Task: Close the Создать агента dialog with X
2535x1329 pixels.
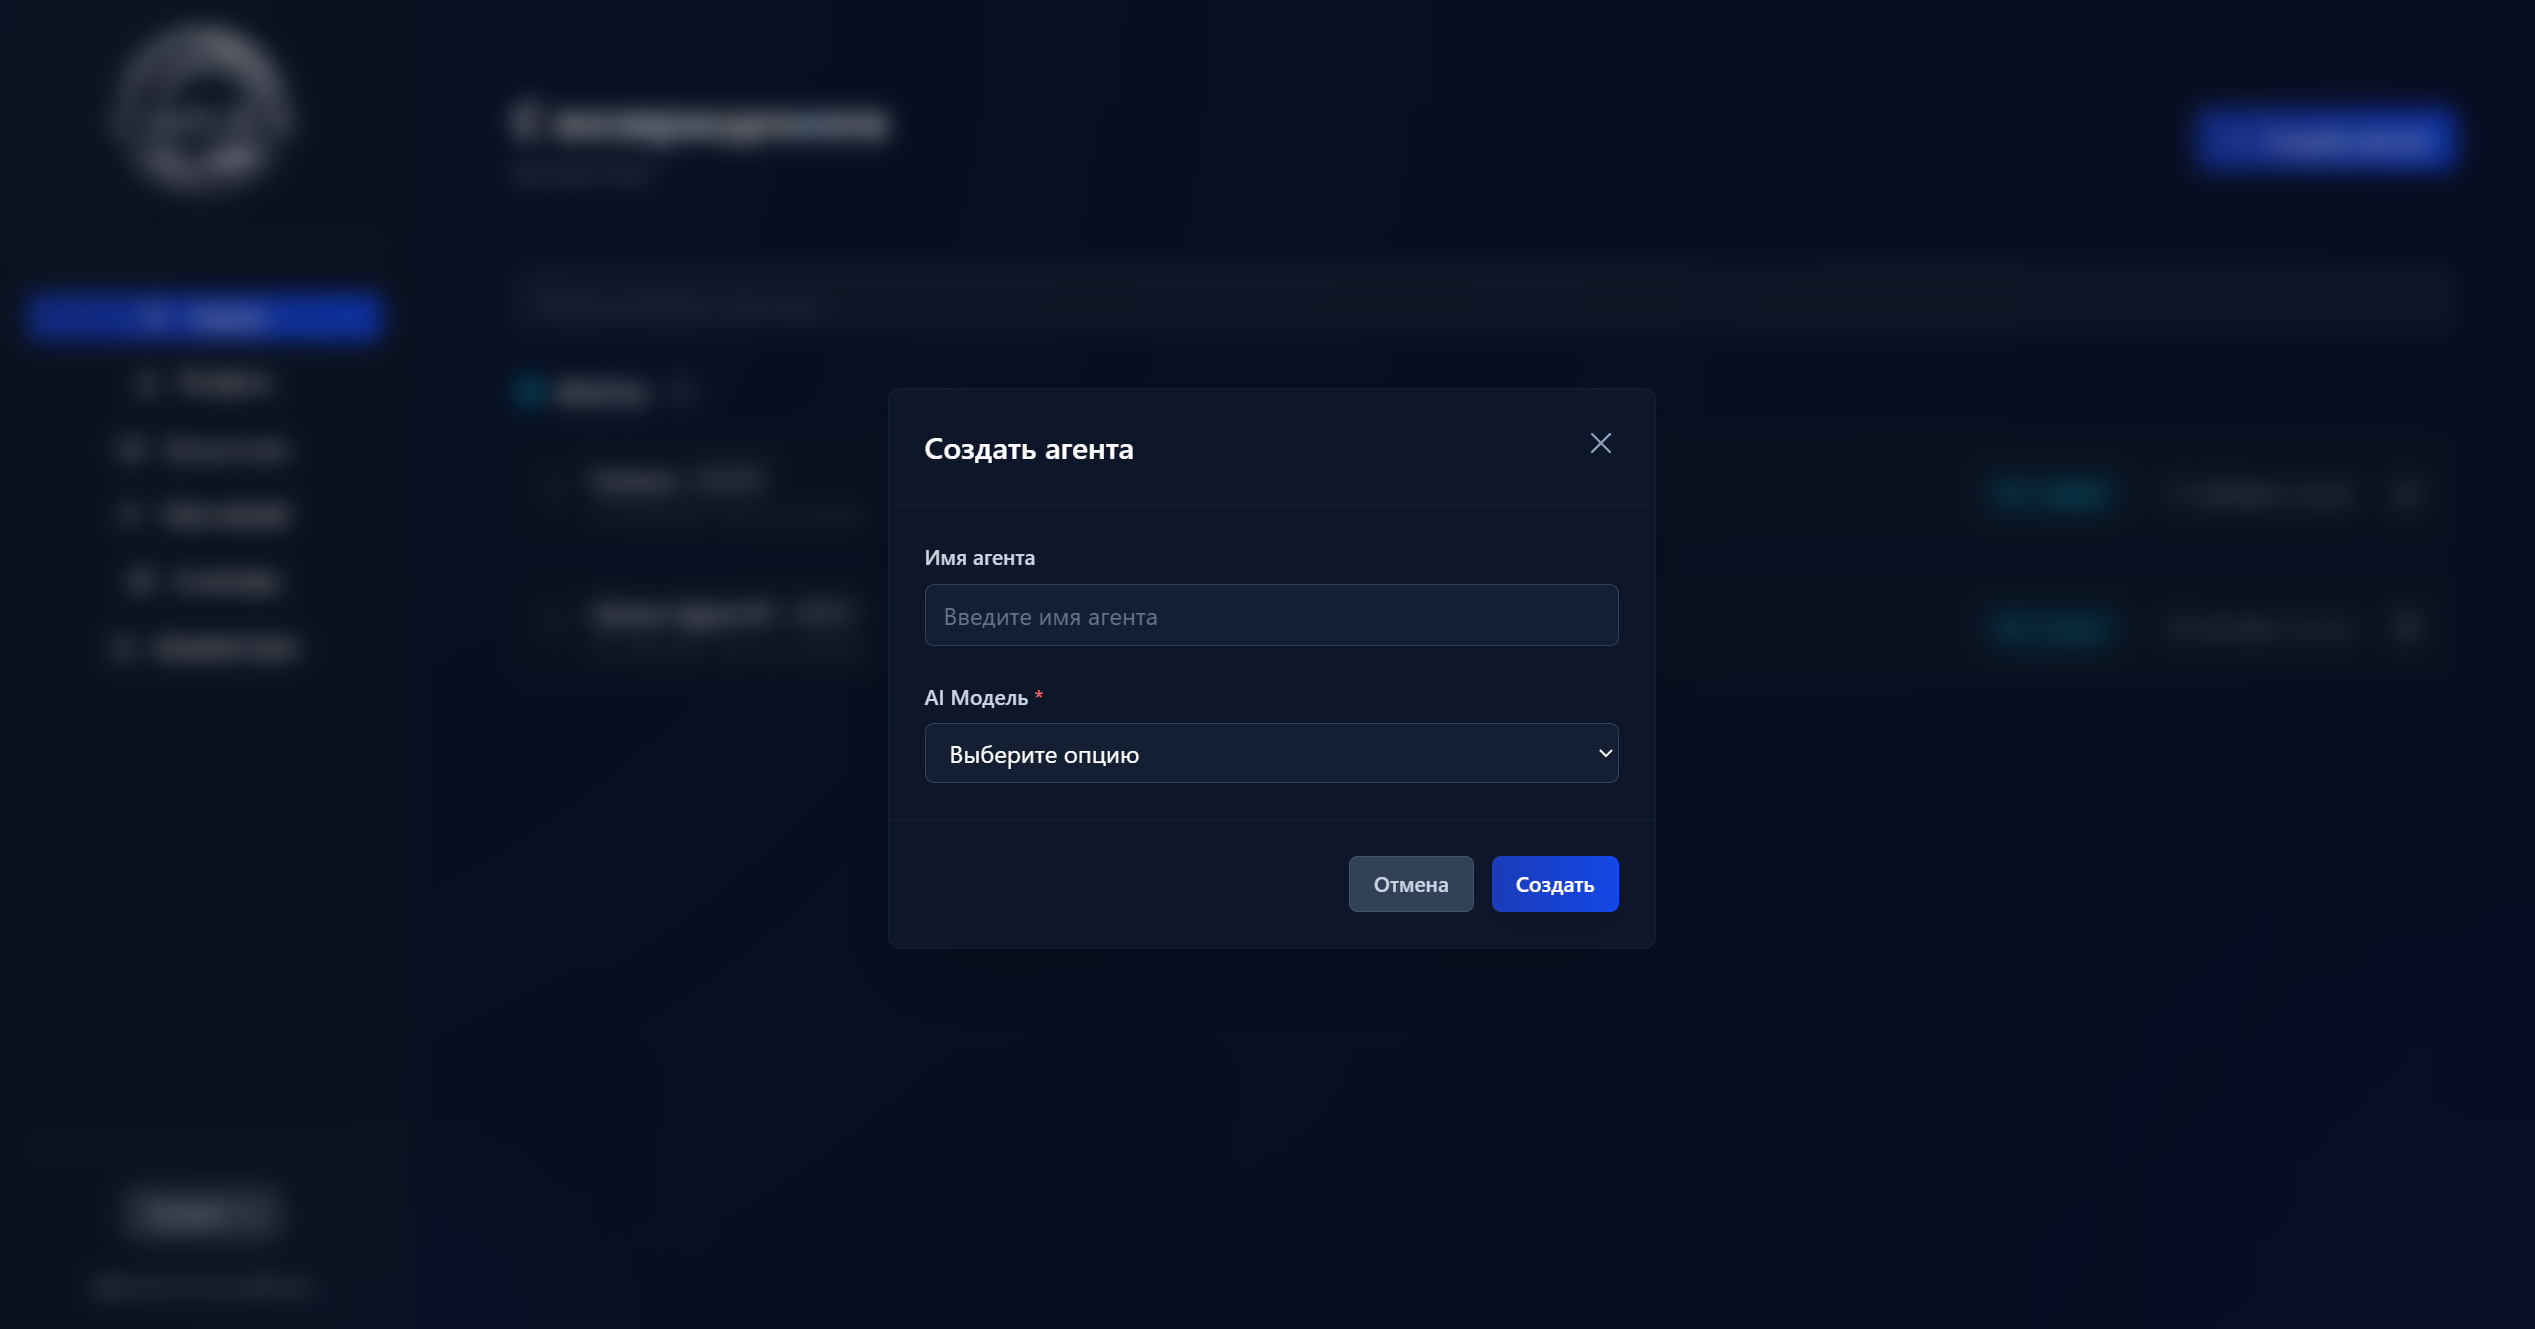Action: point(1600,443)
